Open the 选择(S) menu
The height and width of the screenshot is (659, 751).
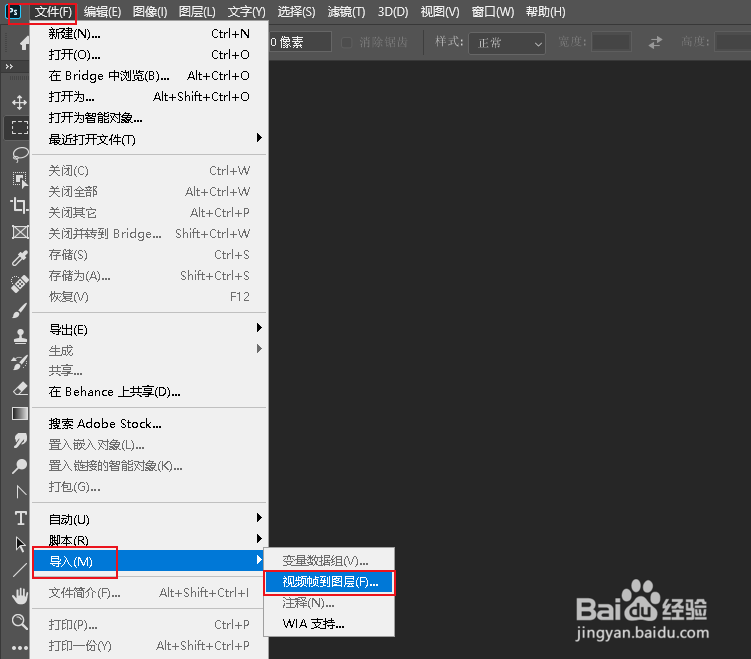tap(296, 11)
